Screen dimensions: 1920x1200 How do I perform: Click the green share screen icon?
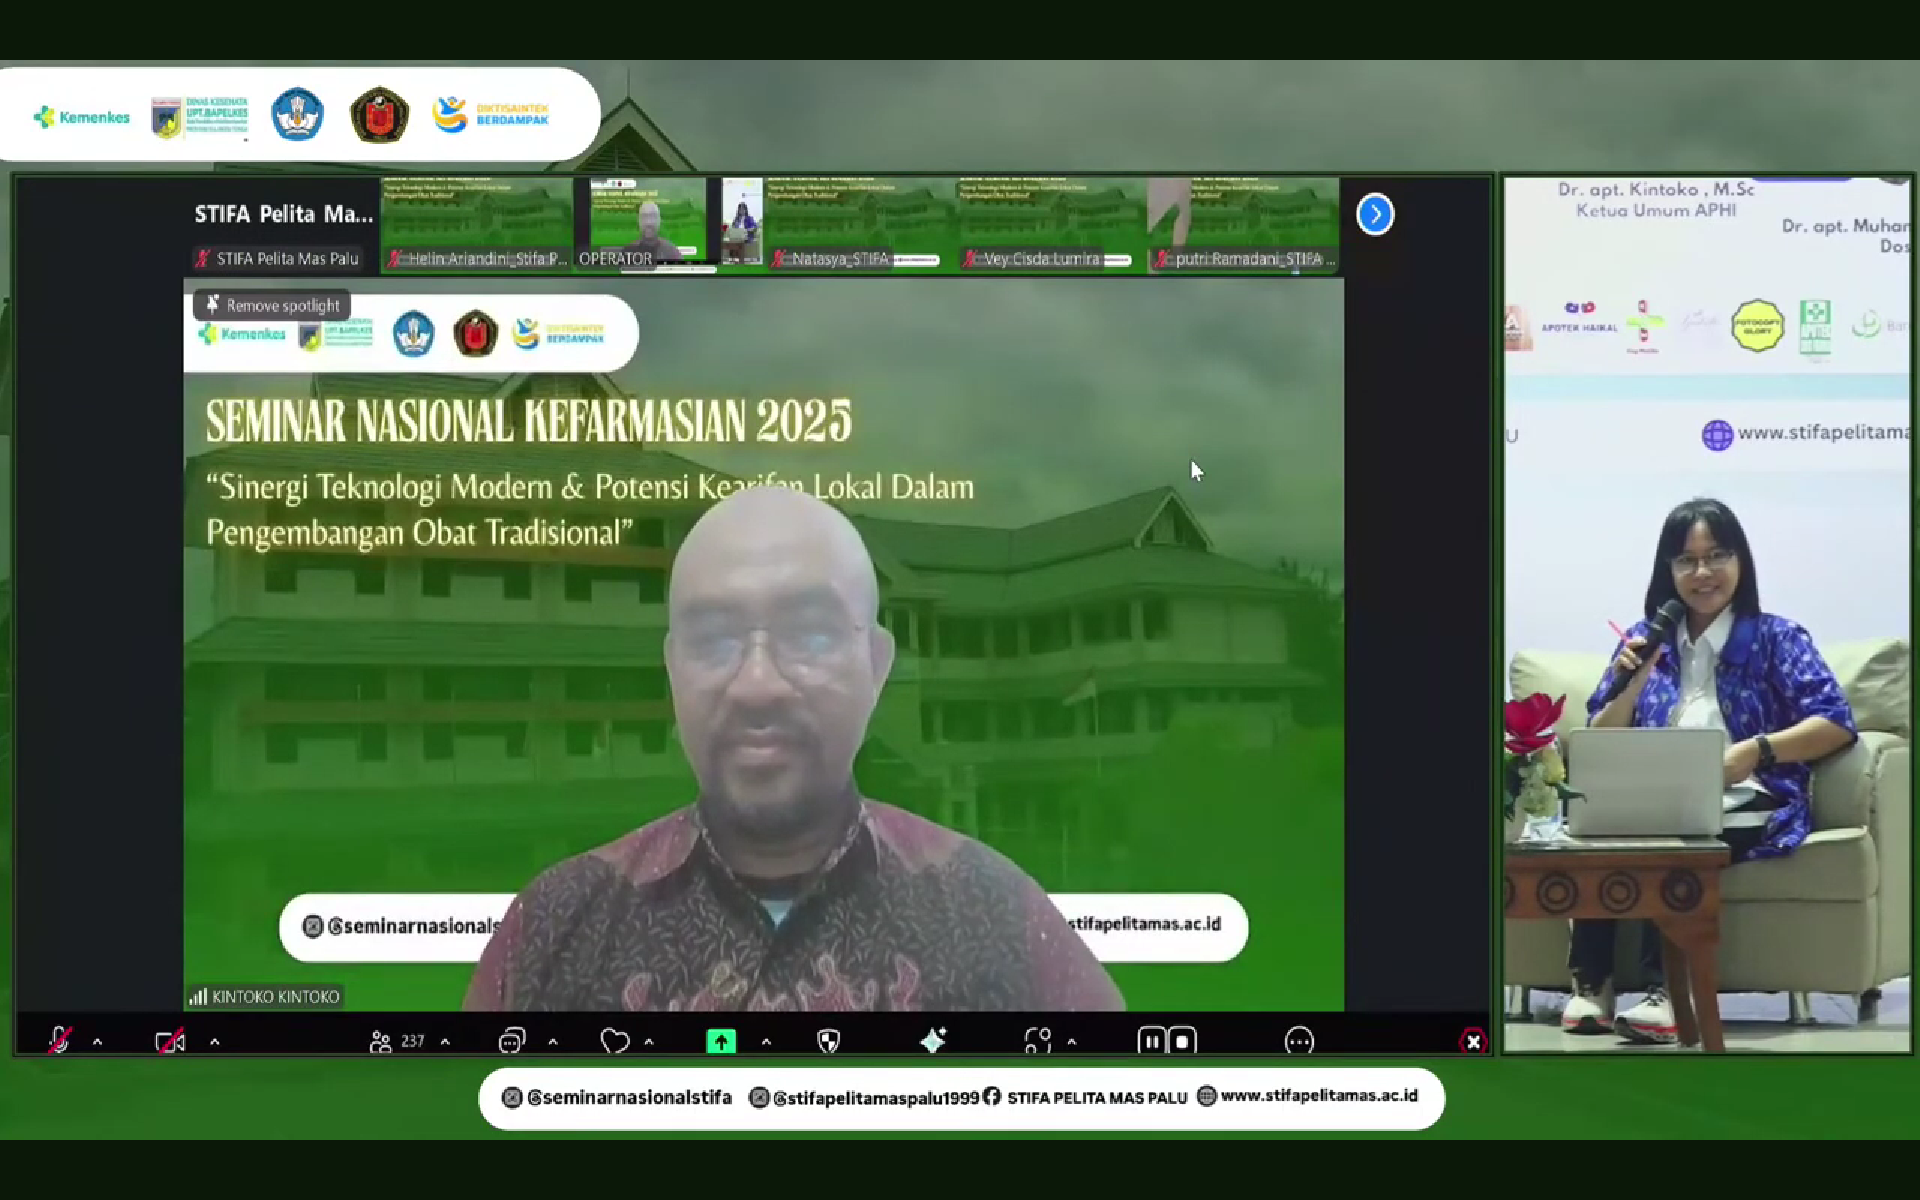tap(720, 1041)
